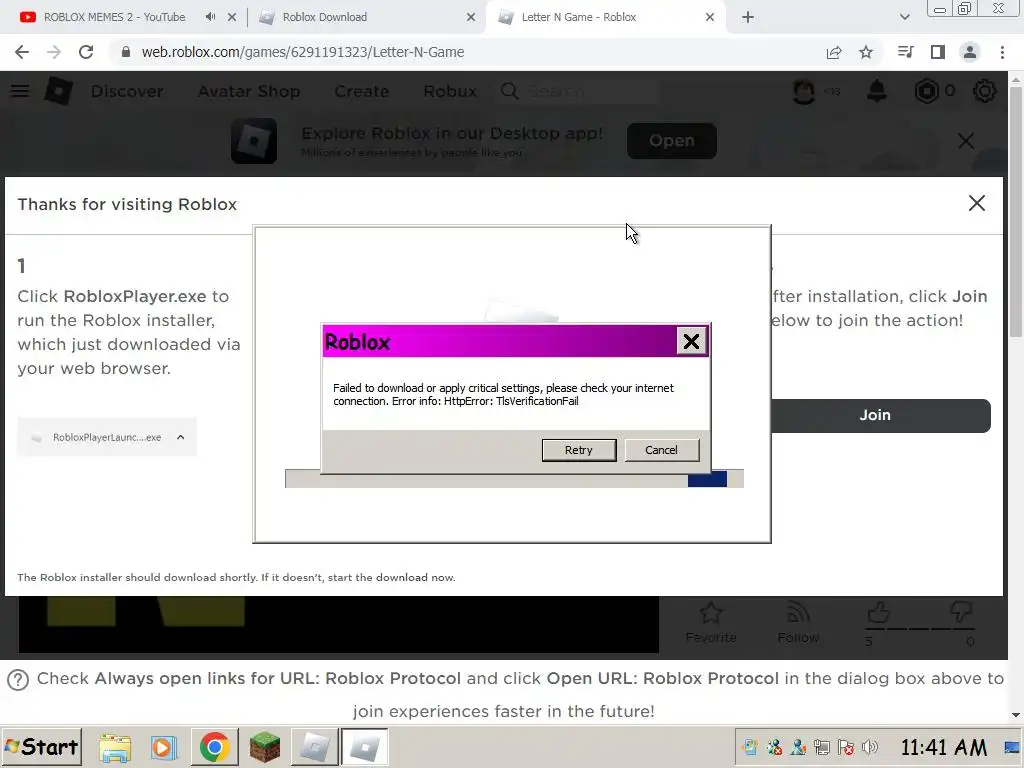This screenshot has width=1024, height=768.
Task: Open the Robux balance icon
Action: tap(927, 91)
